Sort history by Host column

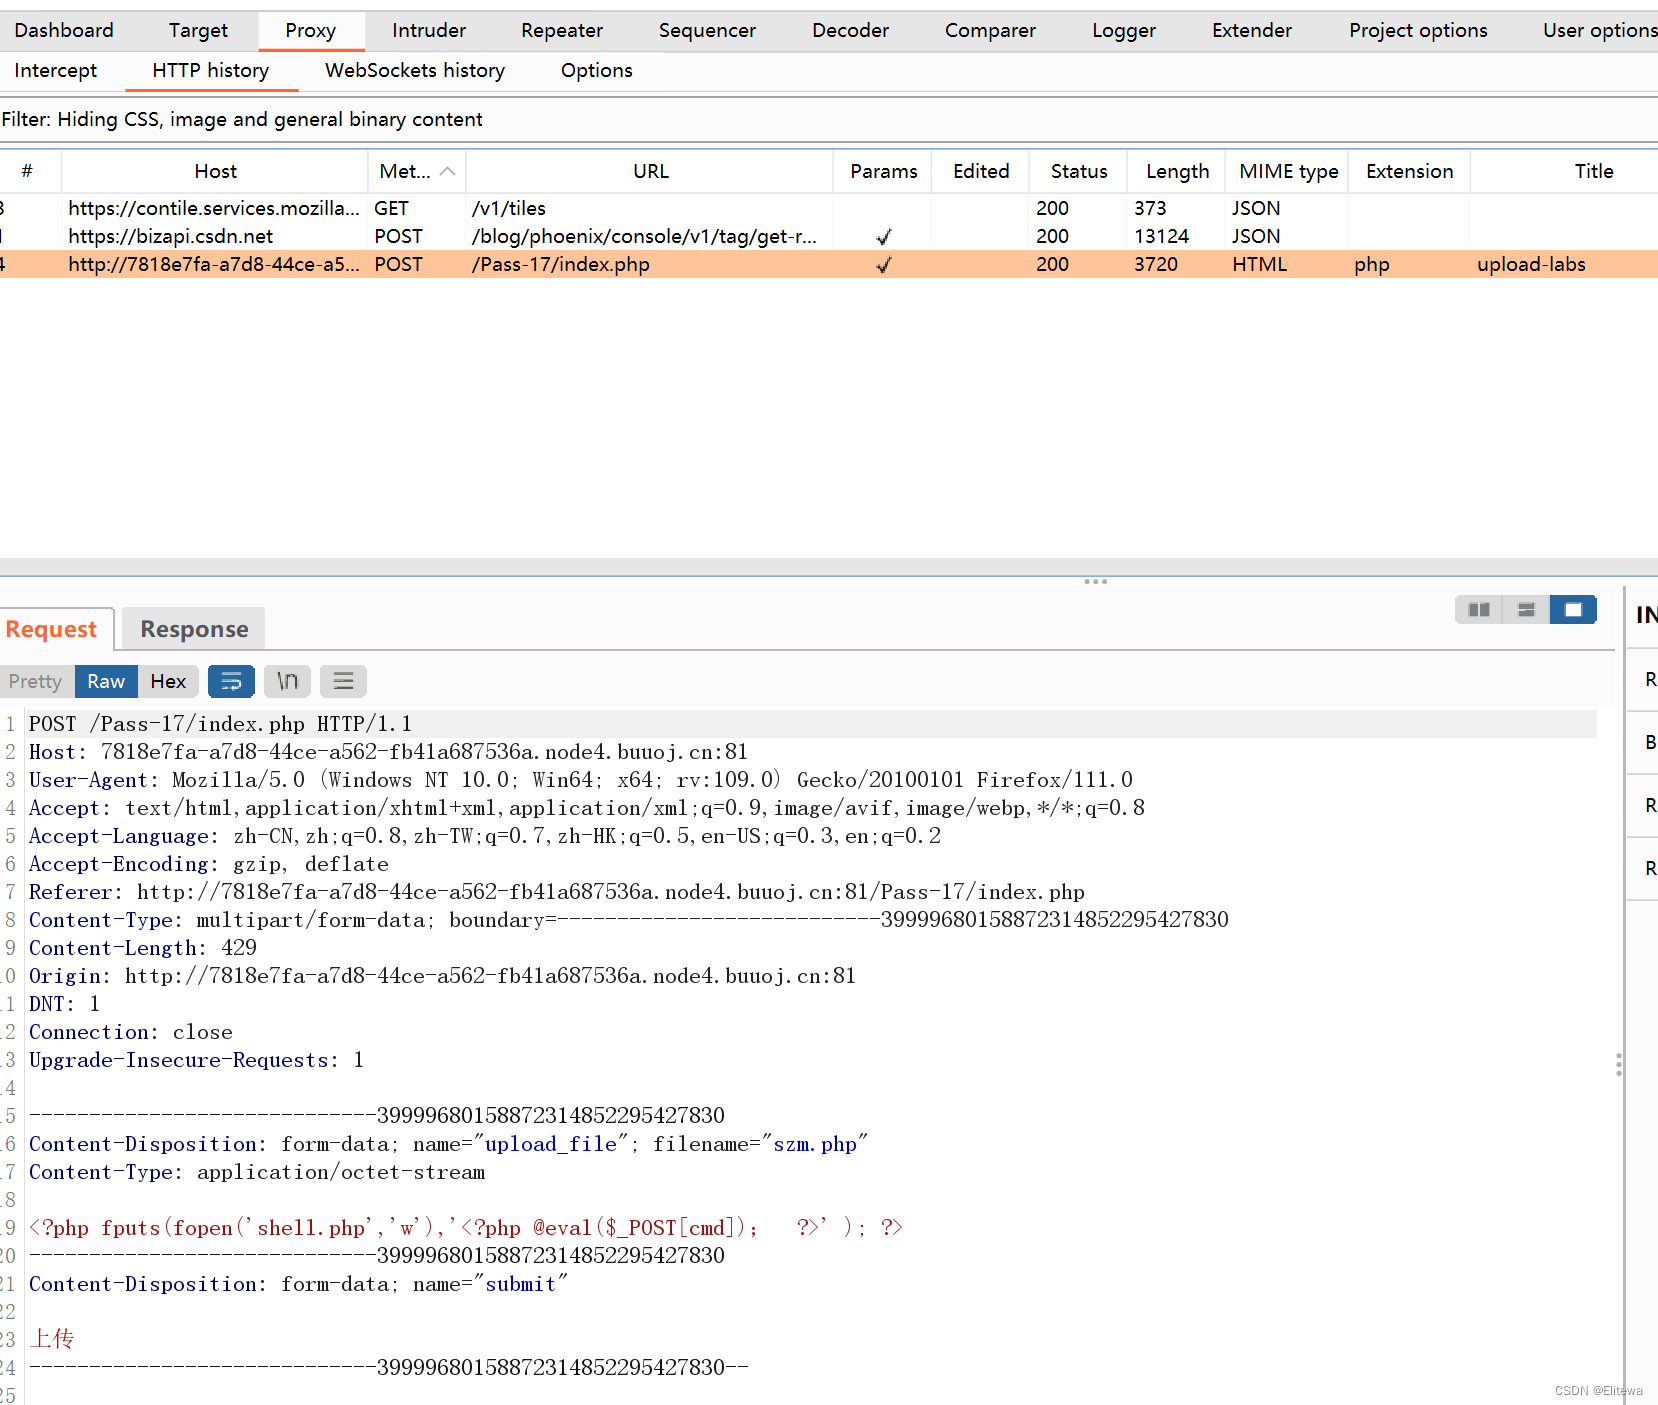pos(215,171)
